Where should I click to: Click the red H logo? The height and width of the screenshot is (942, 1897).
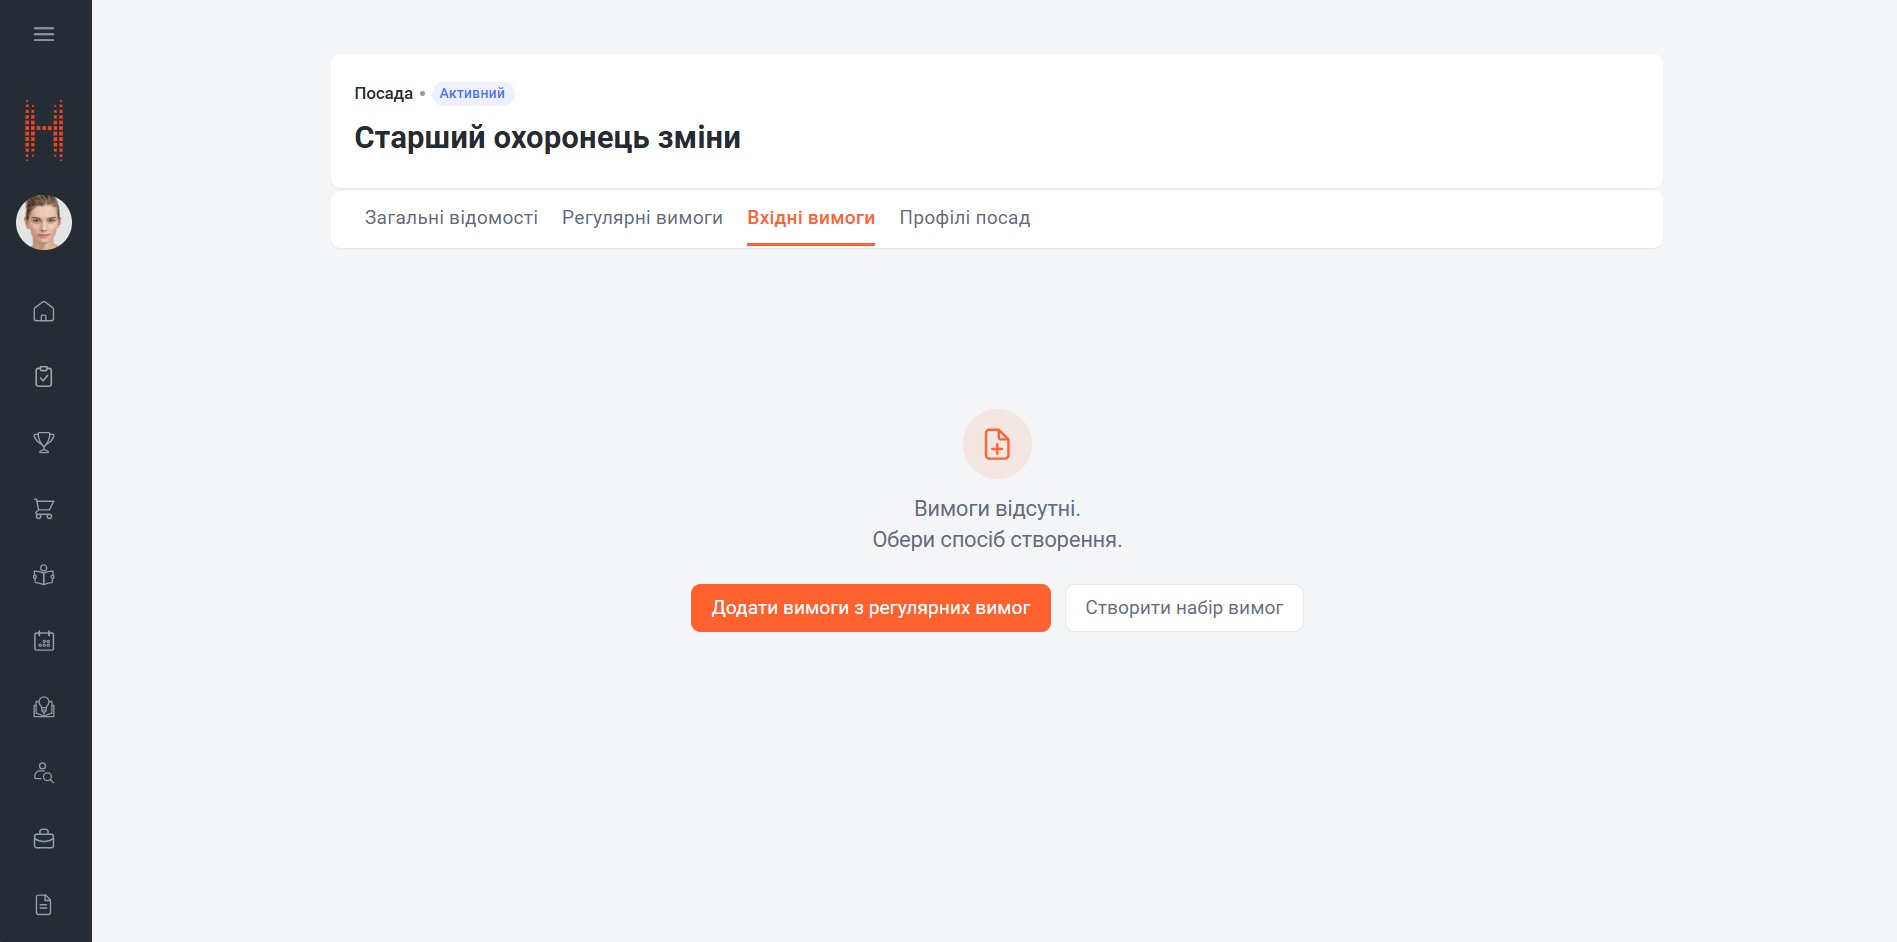(x=44, y=130)
